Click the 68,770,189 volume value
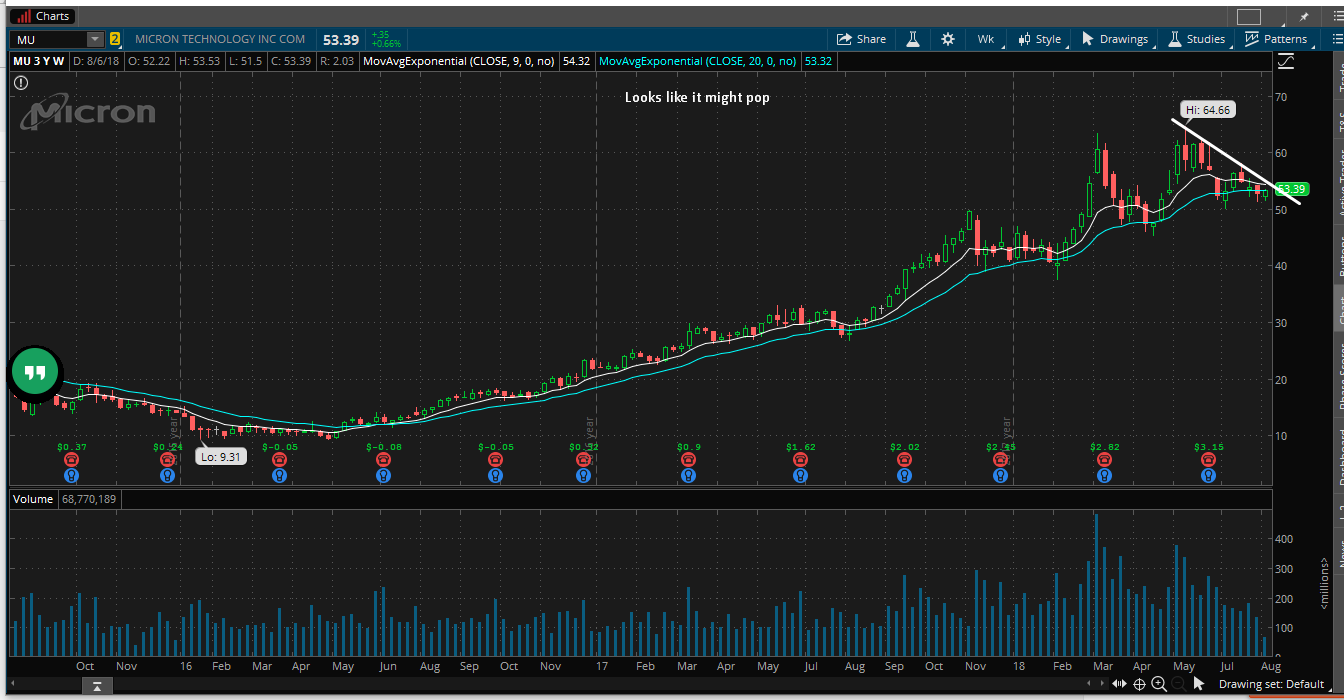 pyautogui.click(x=87, y=498)
